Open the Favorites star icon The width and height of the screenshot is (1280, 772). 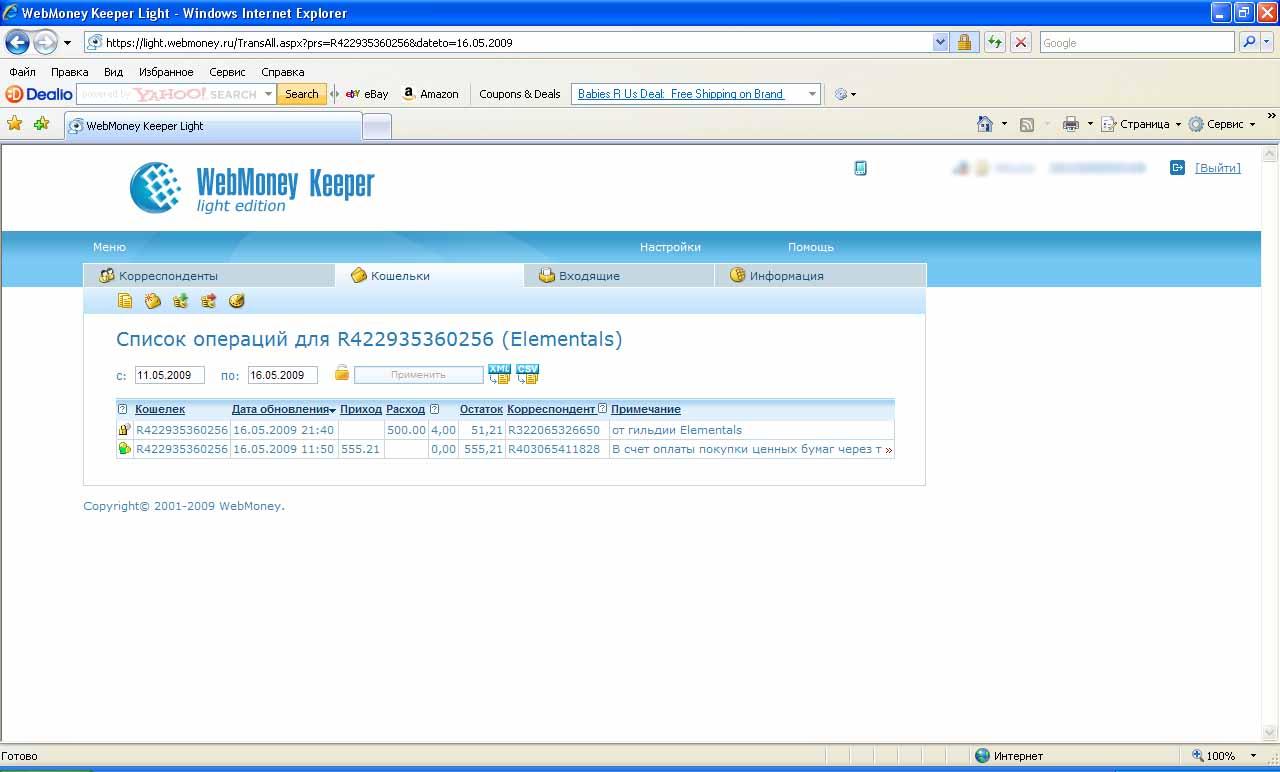(x=15, y=124)
